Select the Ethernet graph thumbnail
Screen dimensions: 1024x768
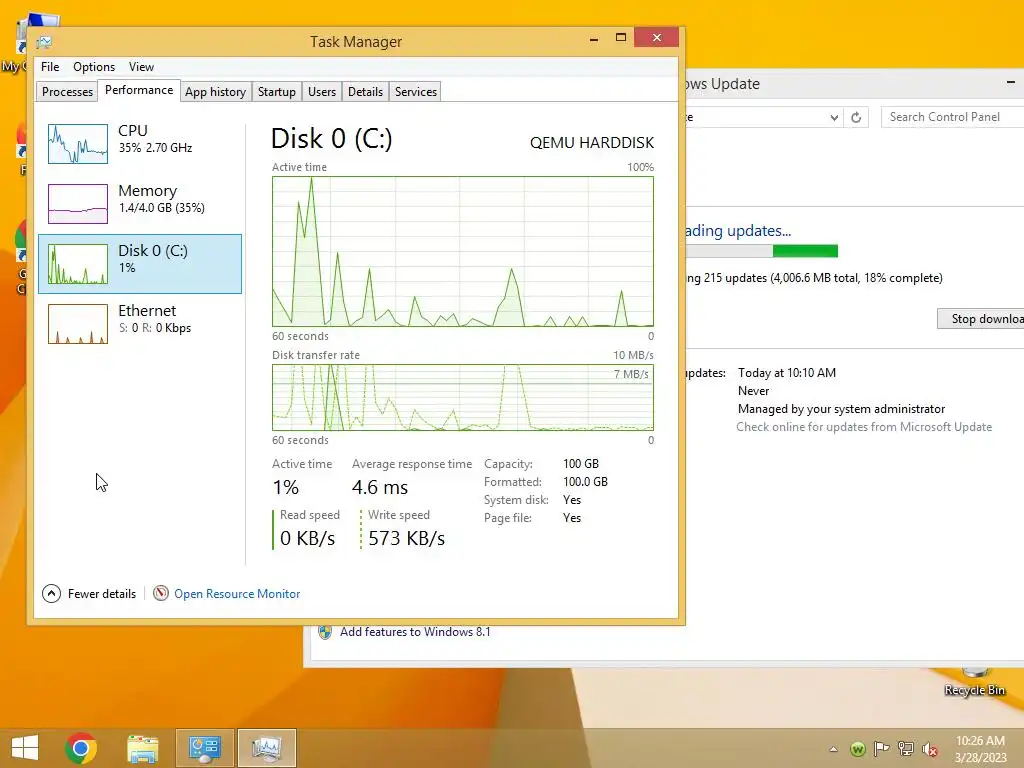click(x=78, y=324)
